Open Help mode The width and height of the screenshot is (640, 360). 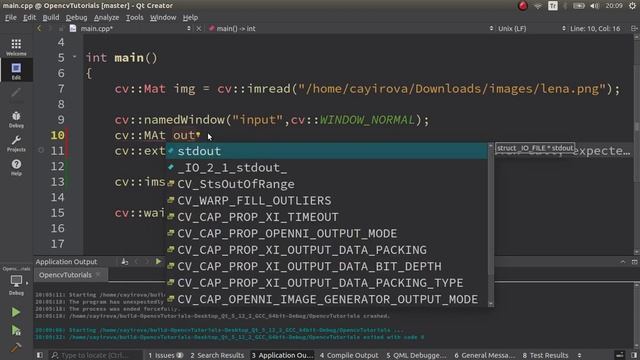(x=16, y=167)
